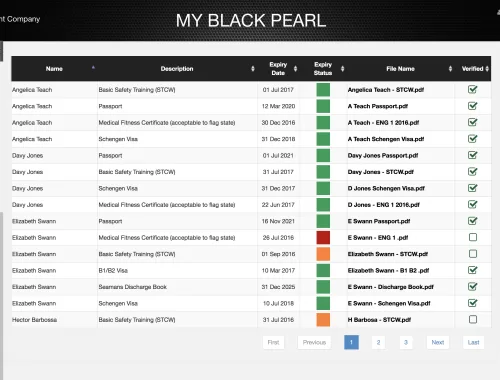Check Verified for Elizabeth Swann - STCW.pdf

[x=473, y=254]
